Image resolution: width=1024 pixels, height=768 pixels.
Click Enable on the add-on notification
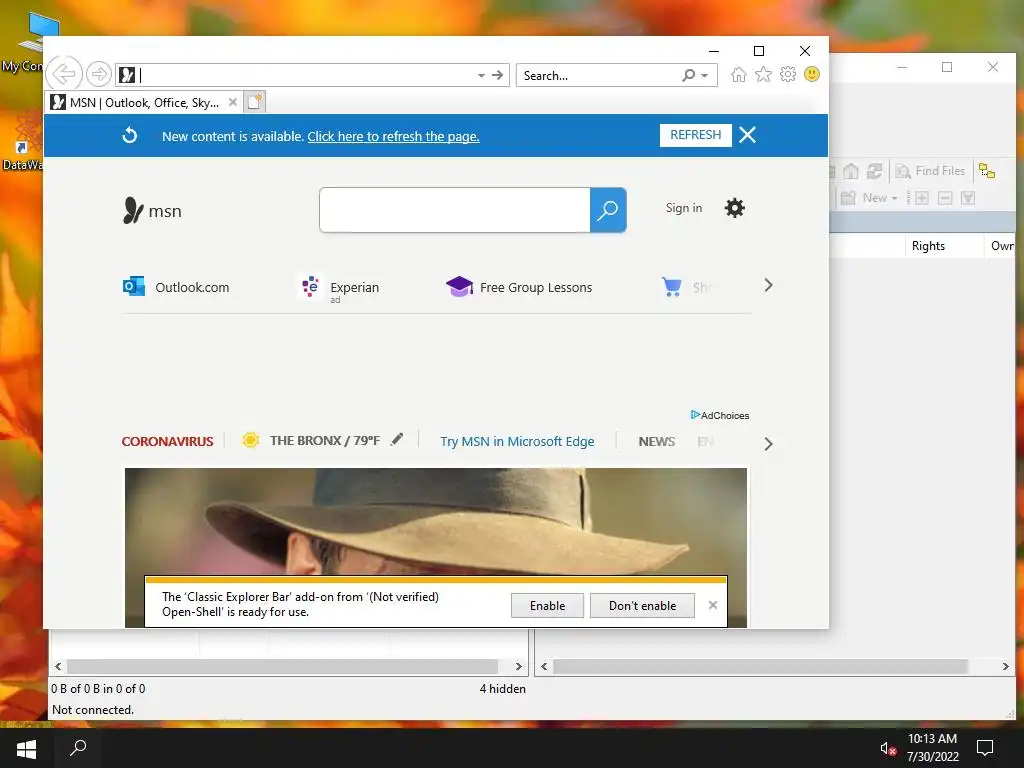click(547, 605)
